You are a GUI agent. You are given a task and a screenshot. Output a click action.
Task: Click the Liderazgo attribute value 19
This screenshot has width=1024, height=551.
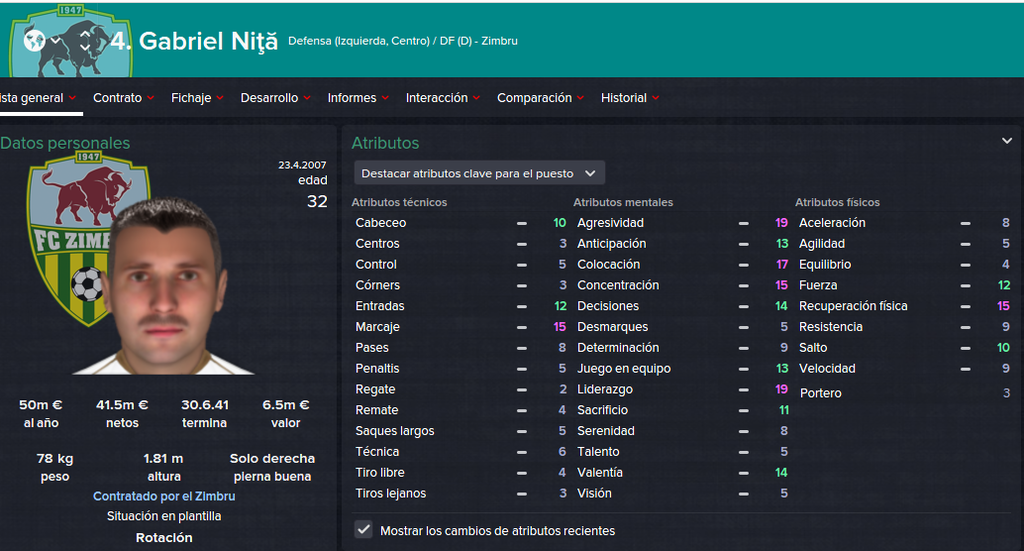tap(781, 389)
